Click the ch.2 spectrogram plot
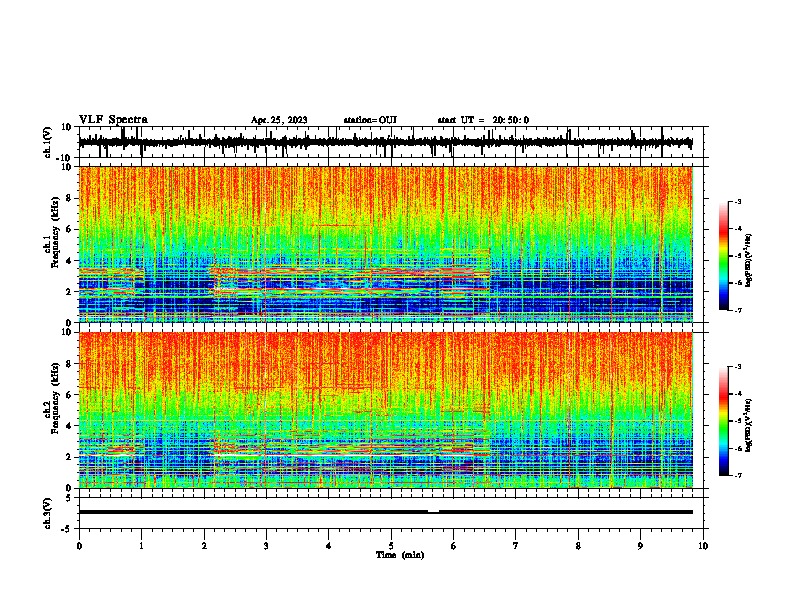The height and width of the screenshot is (612, 792). click(385, 410)
